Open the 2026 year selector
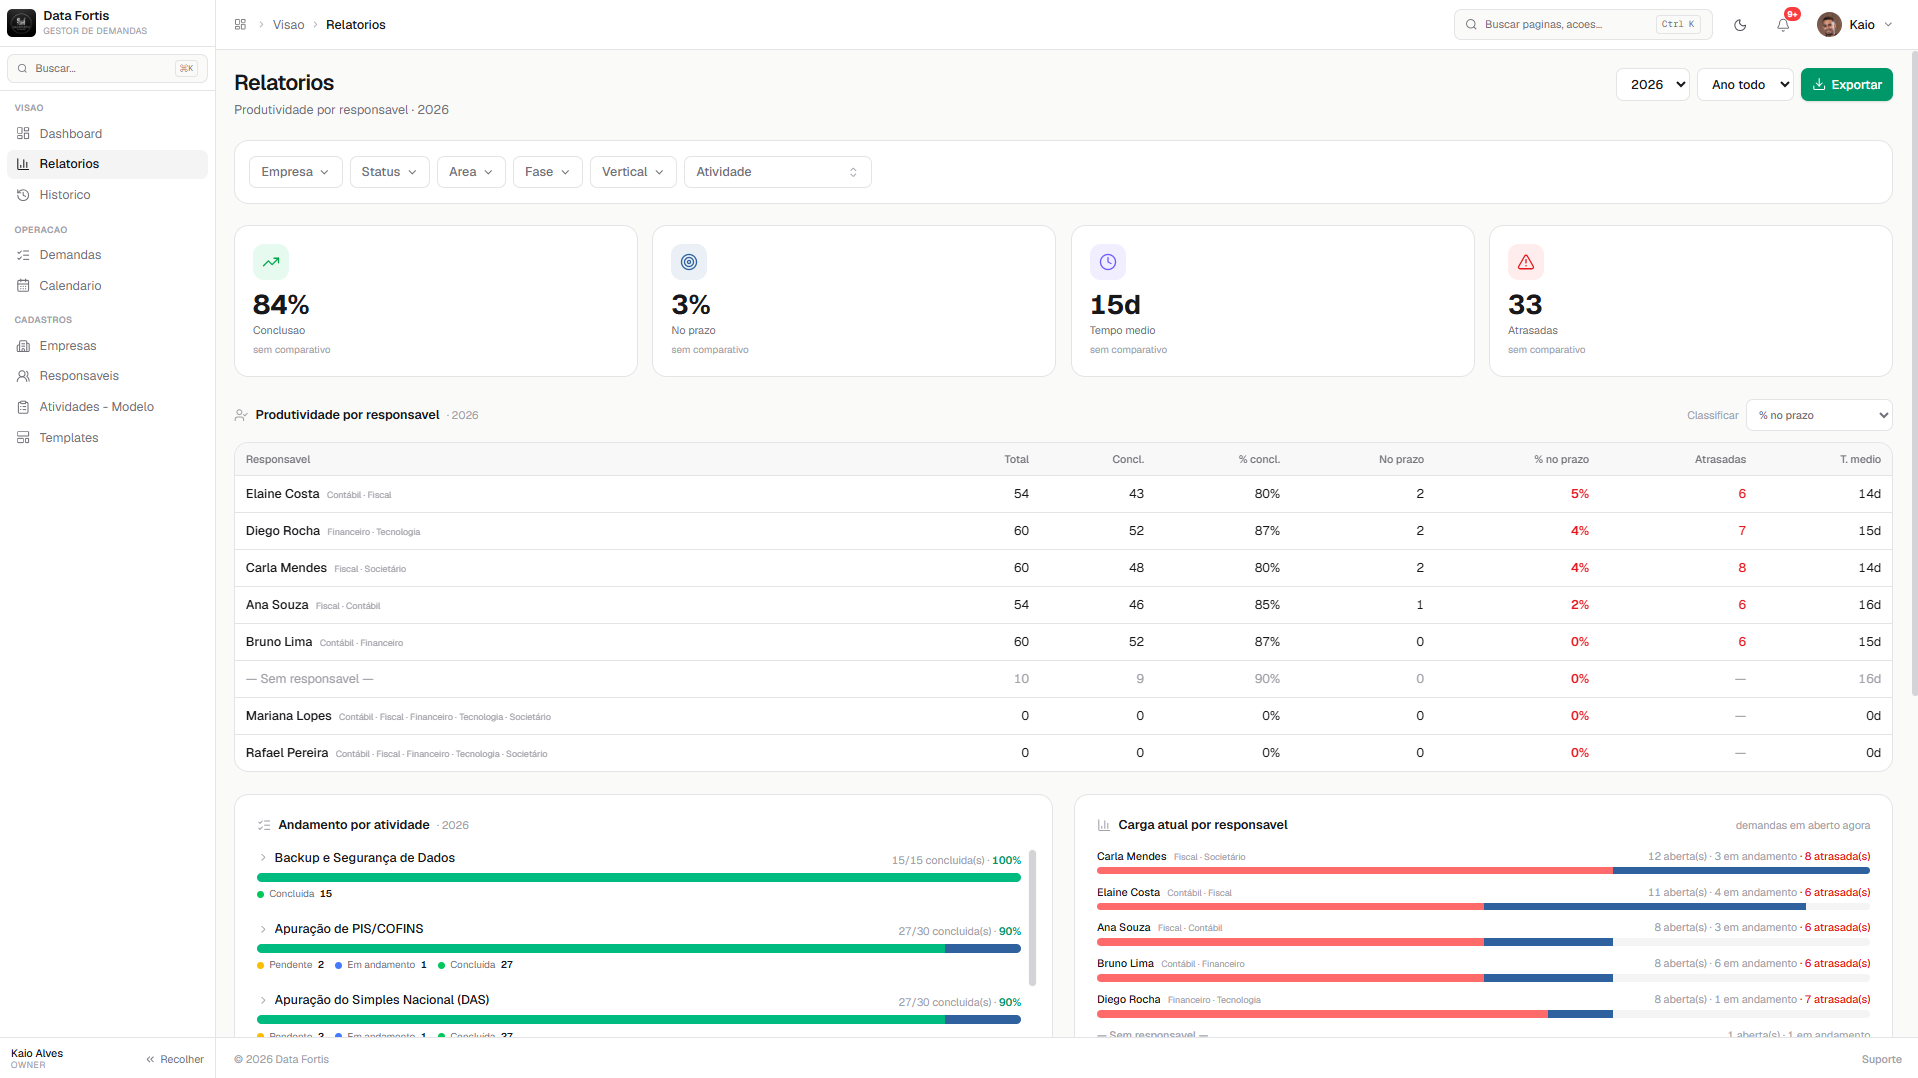The height and width of the screenshot is (1078, 1918). (1652, 85)
